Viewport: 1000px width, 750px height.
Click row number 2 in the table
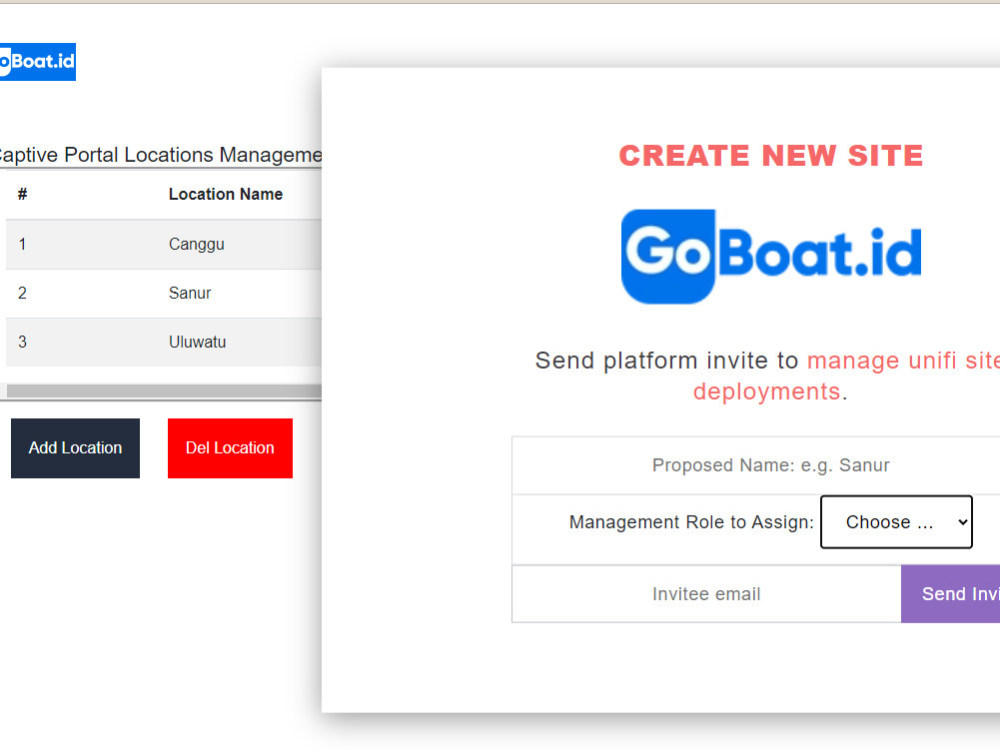(22, 293)
